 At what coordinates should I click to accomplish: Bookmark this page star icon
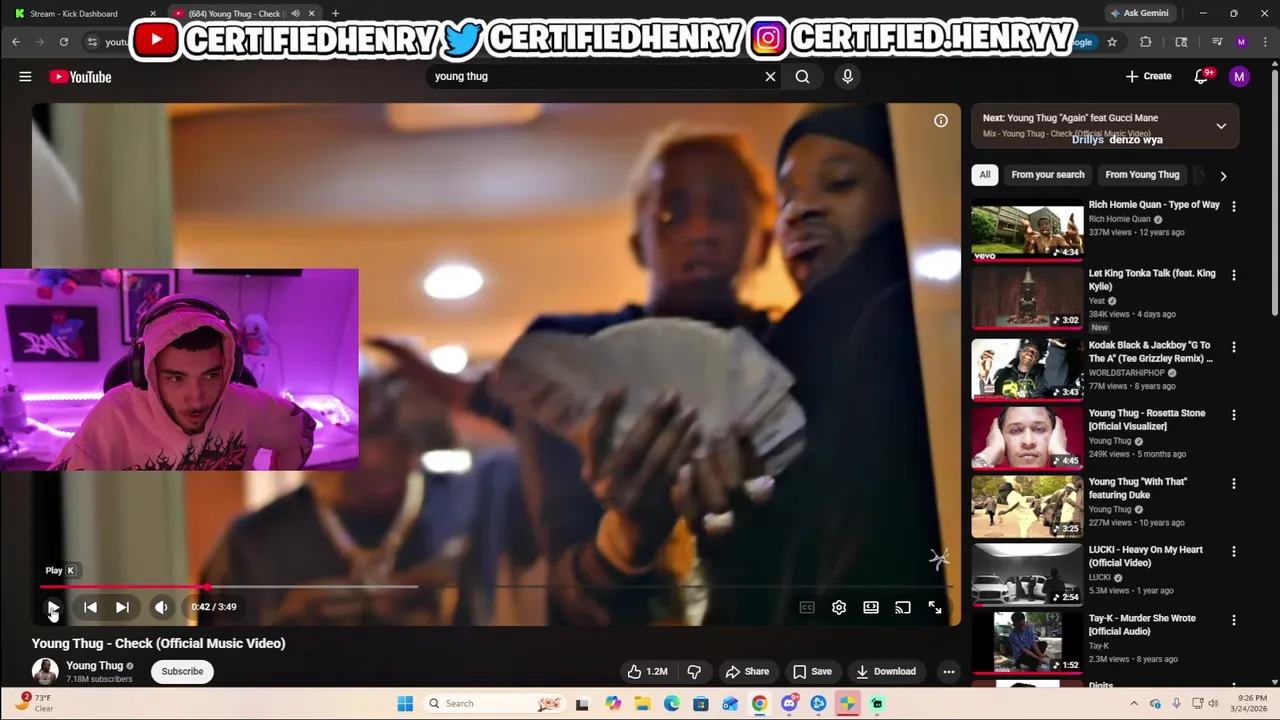click(x=1112, y=42)
